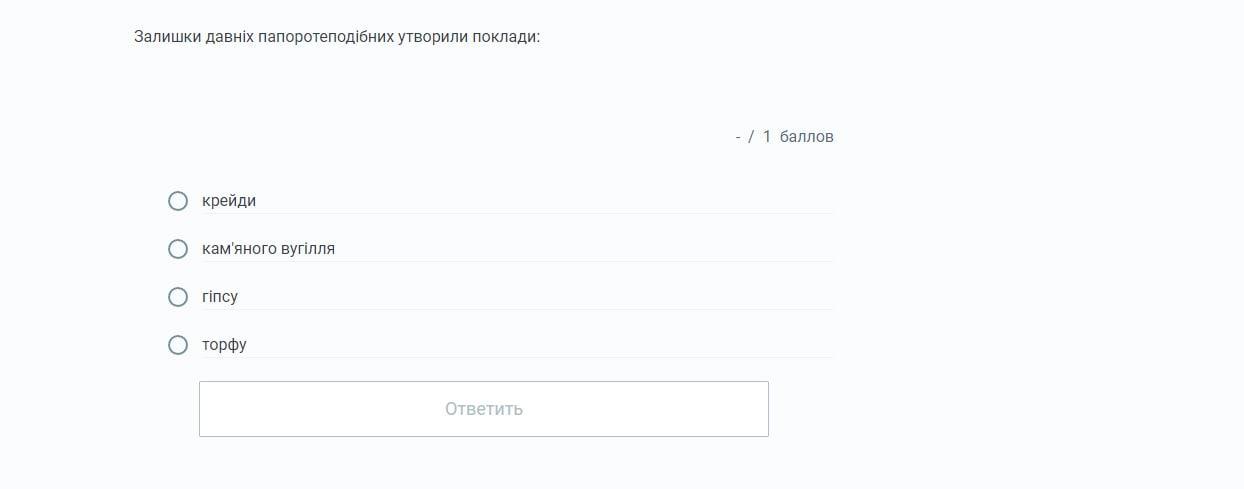This screenshot has width=1244, height=489.
Task: Click the крейди answer label text
Action: click(x=229, y=201)
